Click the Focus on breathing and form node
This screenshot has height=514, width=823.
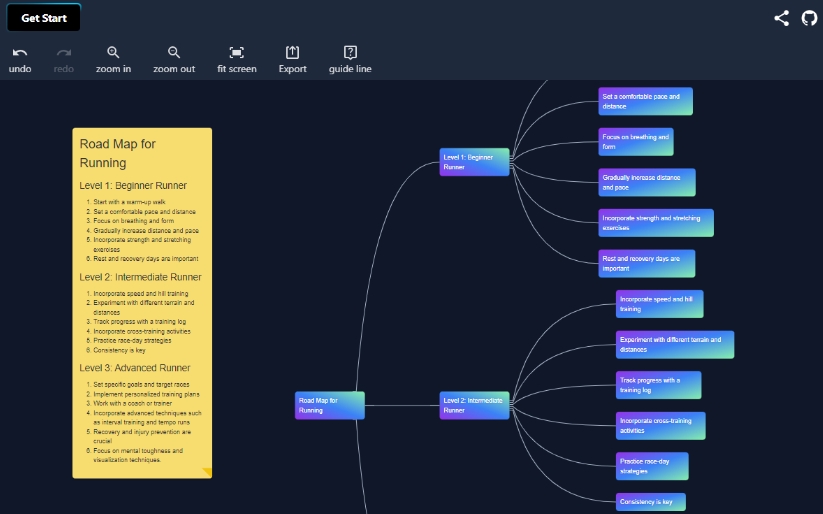[x=636, y=142]
